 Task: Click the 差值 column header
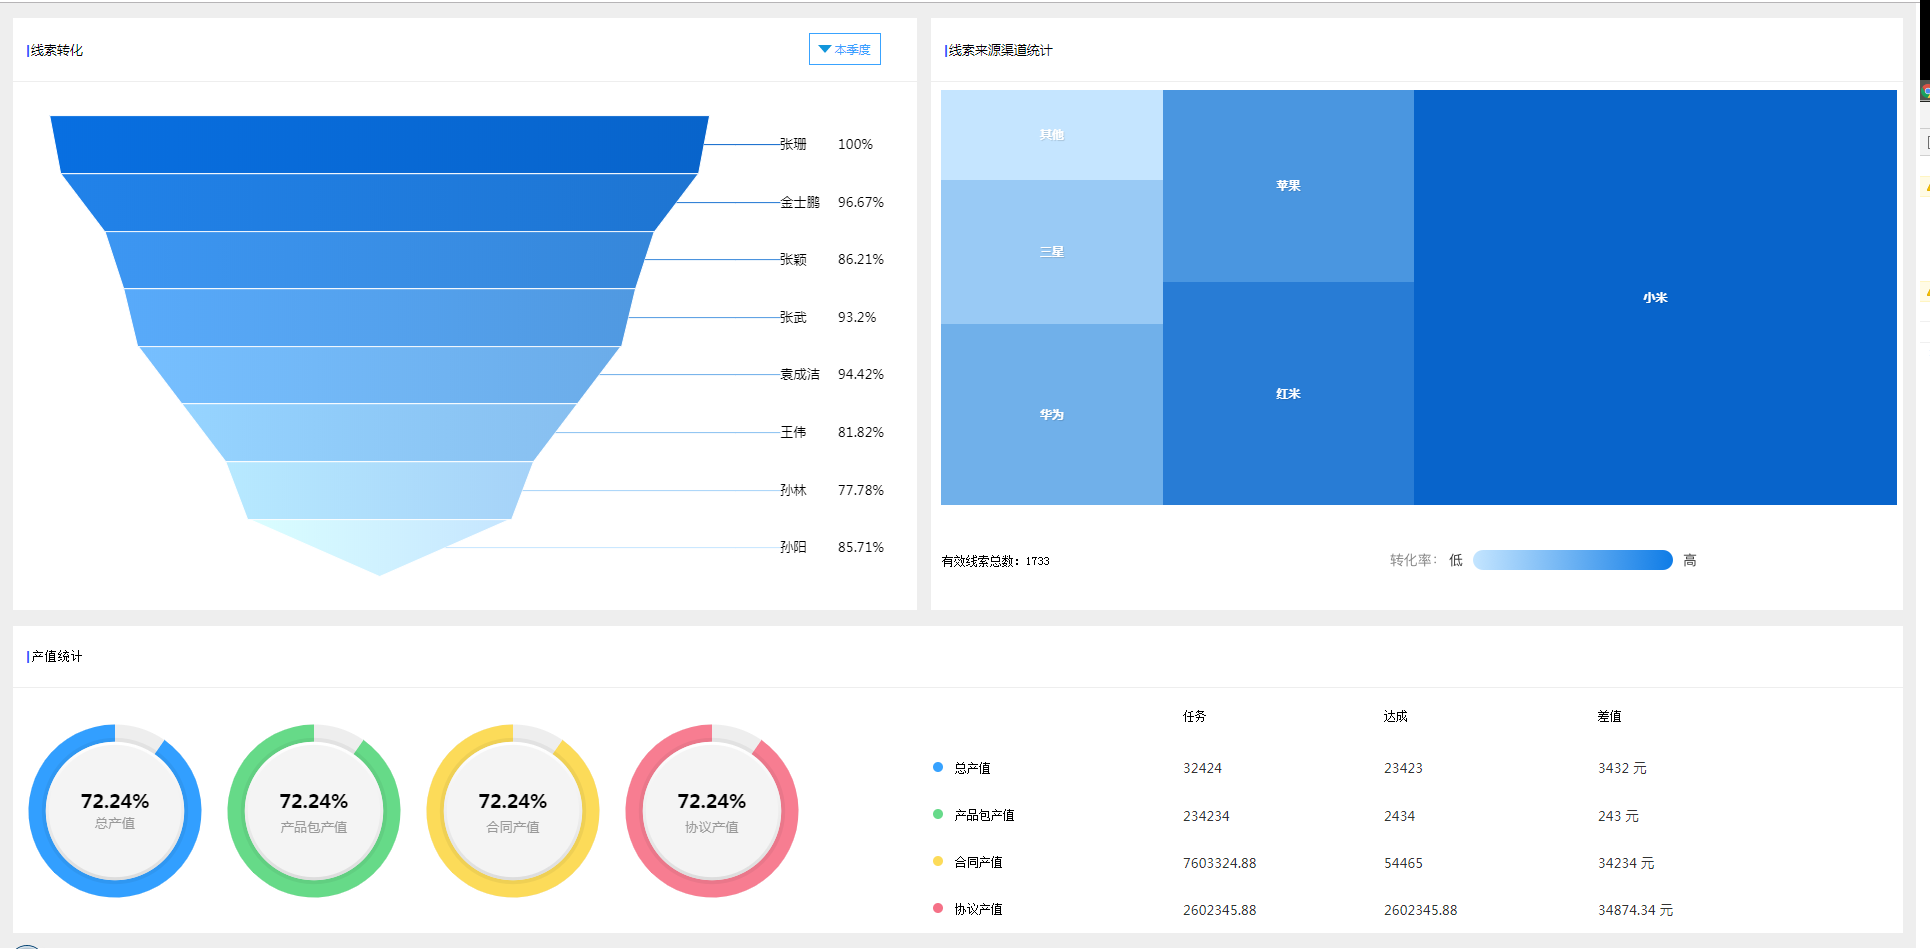(1610, 716)
